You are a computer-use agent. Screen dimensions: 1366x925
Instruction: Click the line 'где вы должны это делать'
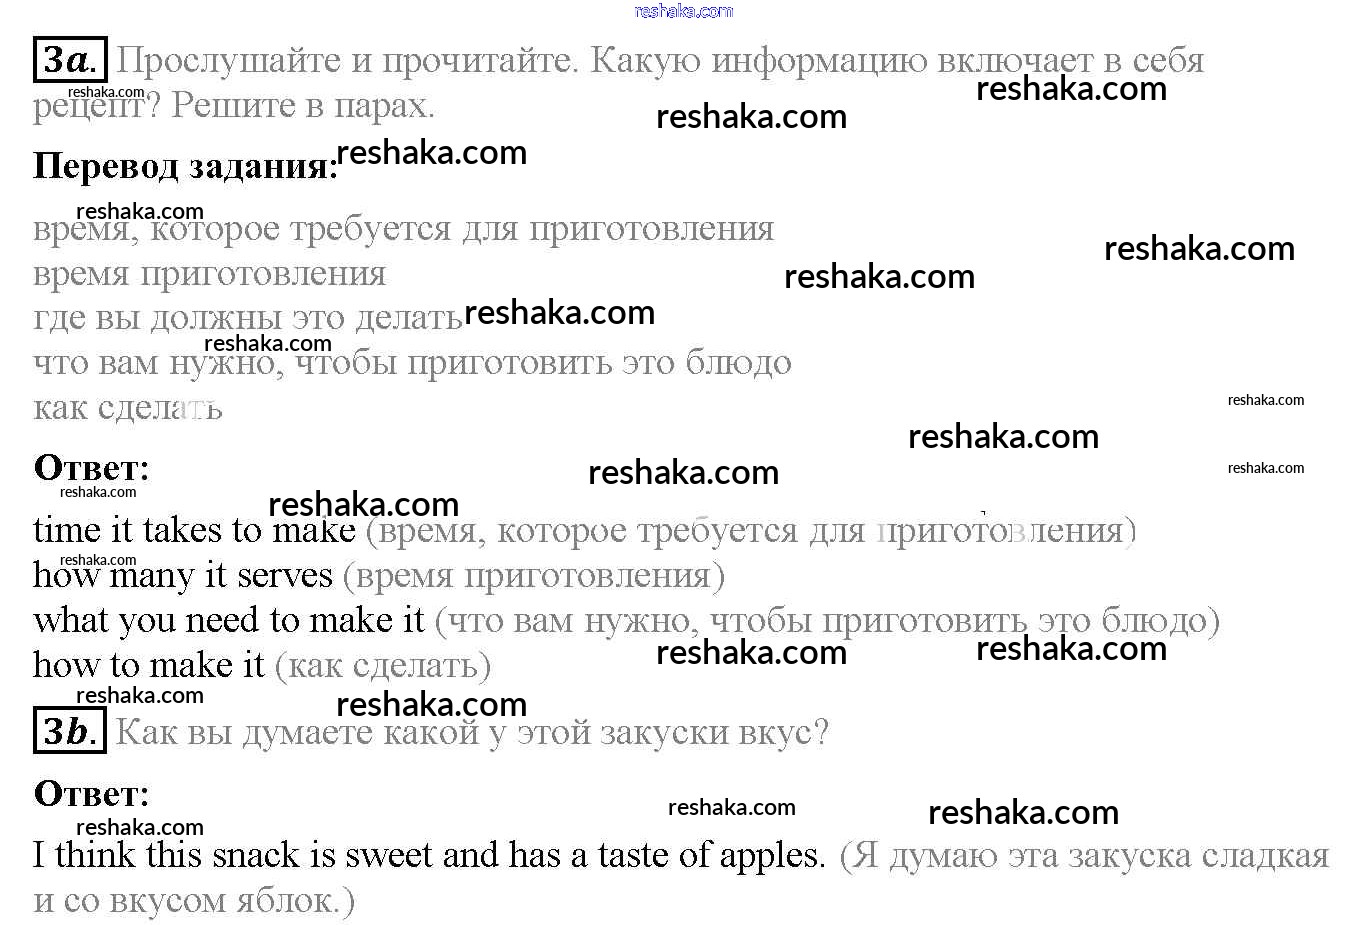pos(247,318)
